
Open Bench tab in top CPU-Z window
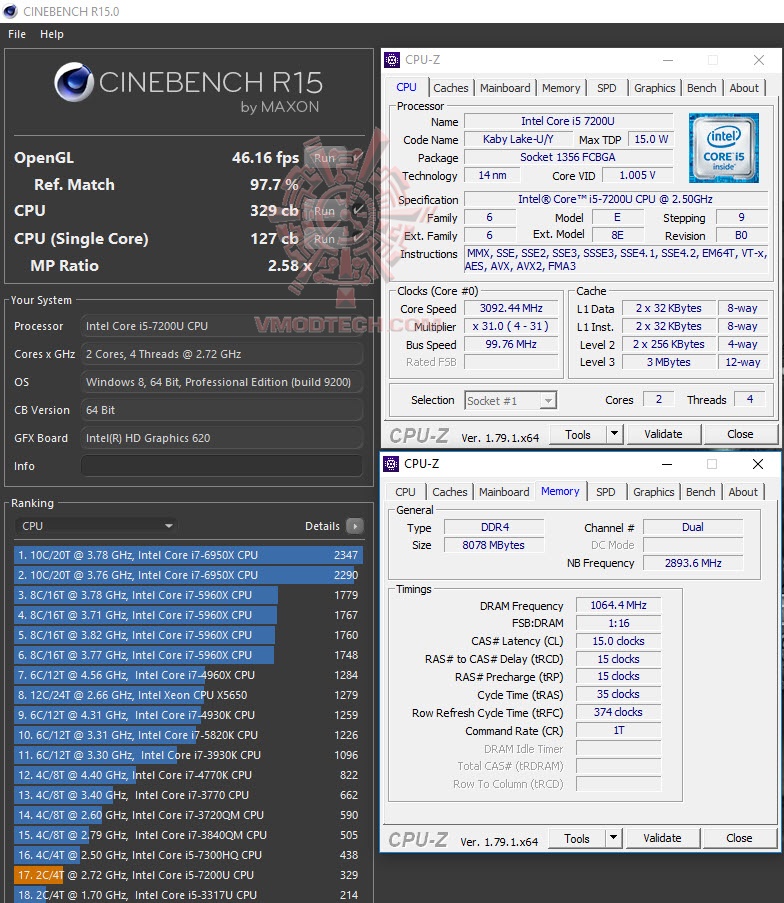pyautogui.click(x=702, y=88)
